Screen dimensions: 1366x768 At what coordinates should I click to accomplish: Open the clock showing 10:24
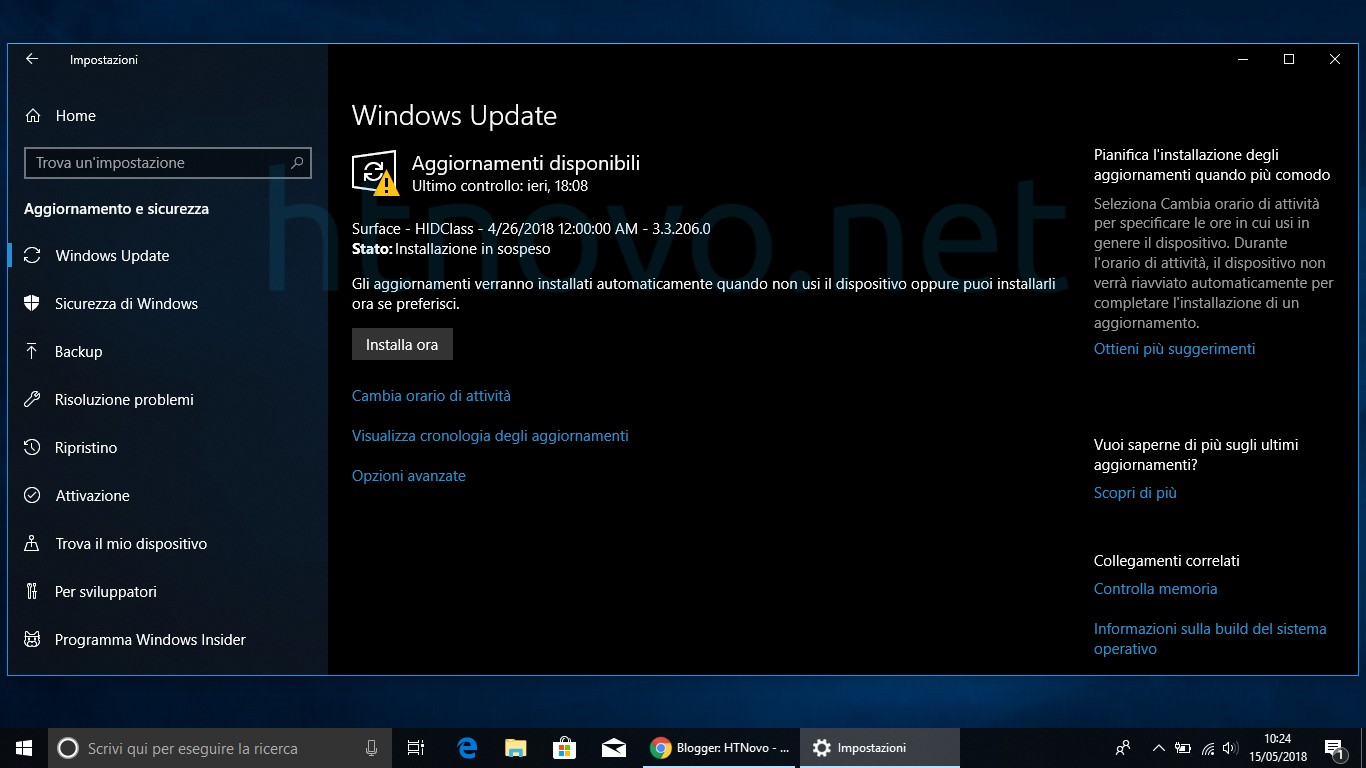pos(1277,748)
